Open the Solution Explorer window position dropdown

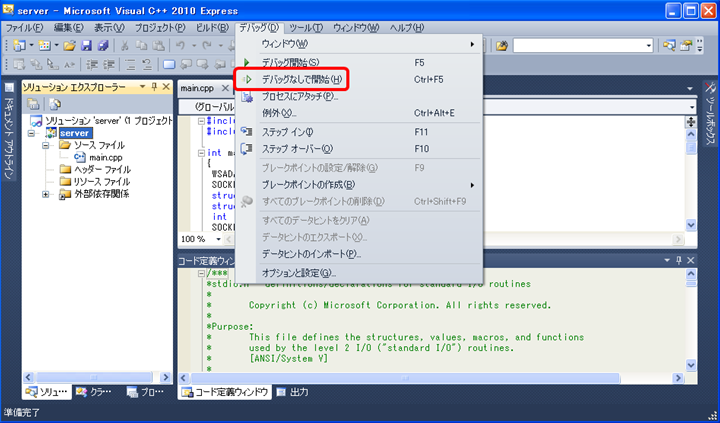(x=142, y=86)
